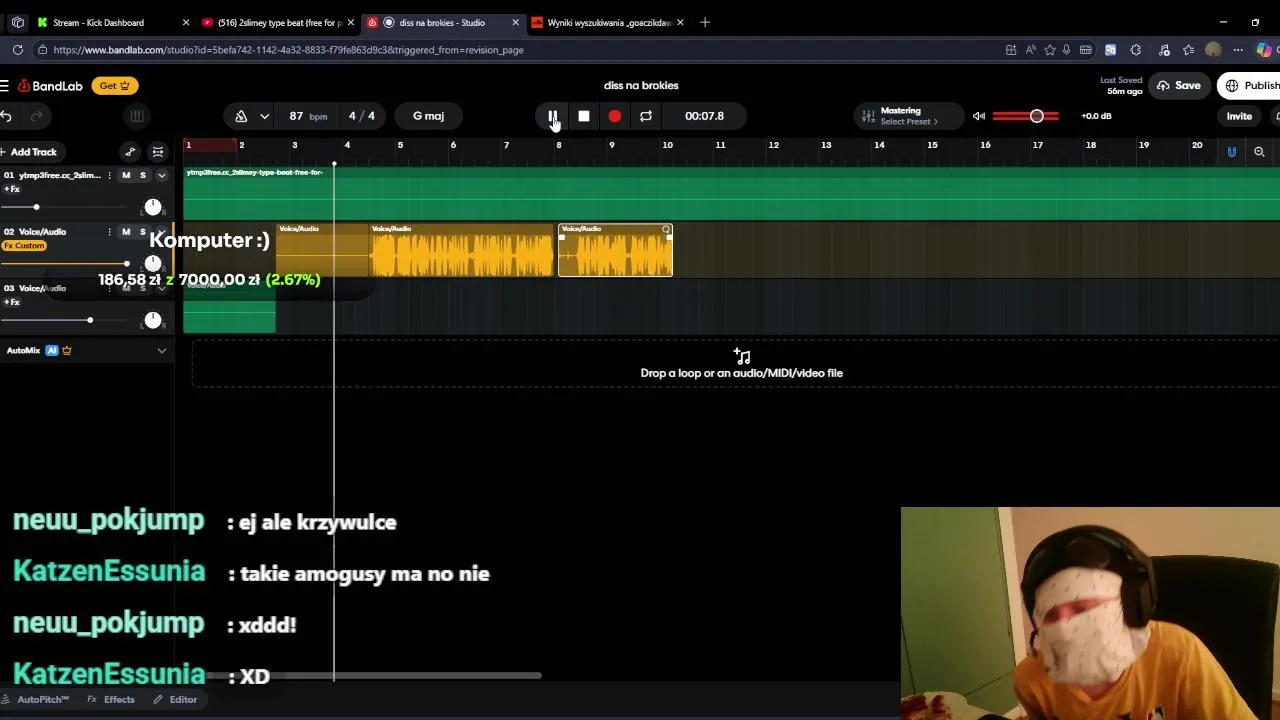This screenshot has height=720, width=1280.
Task: Expand the AutoMix panel
Action: 161,351
